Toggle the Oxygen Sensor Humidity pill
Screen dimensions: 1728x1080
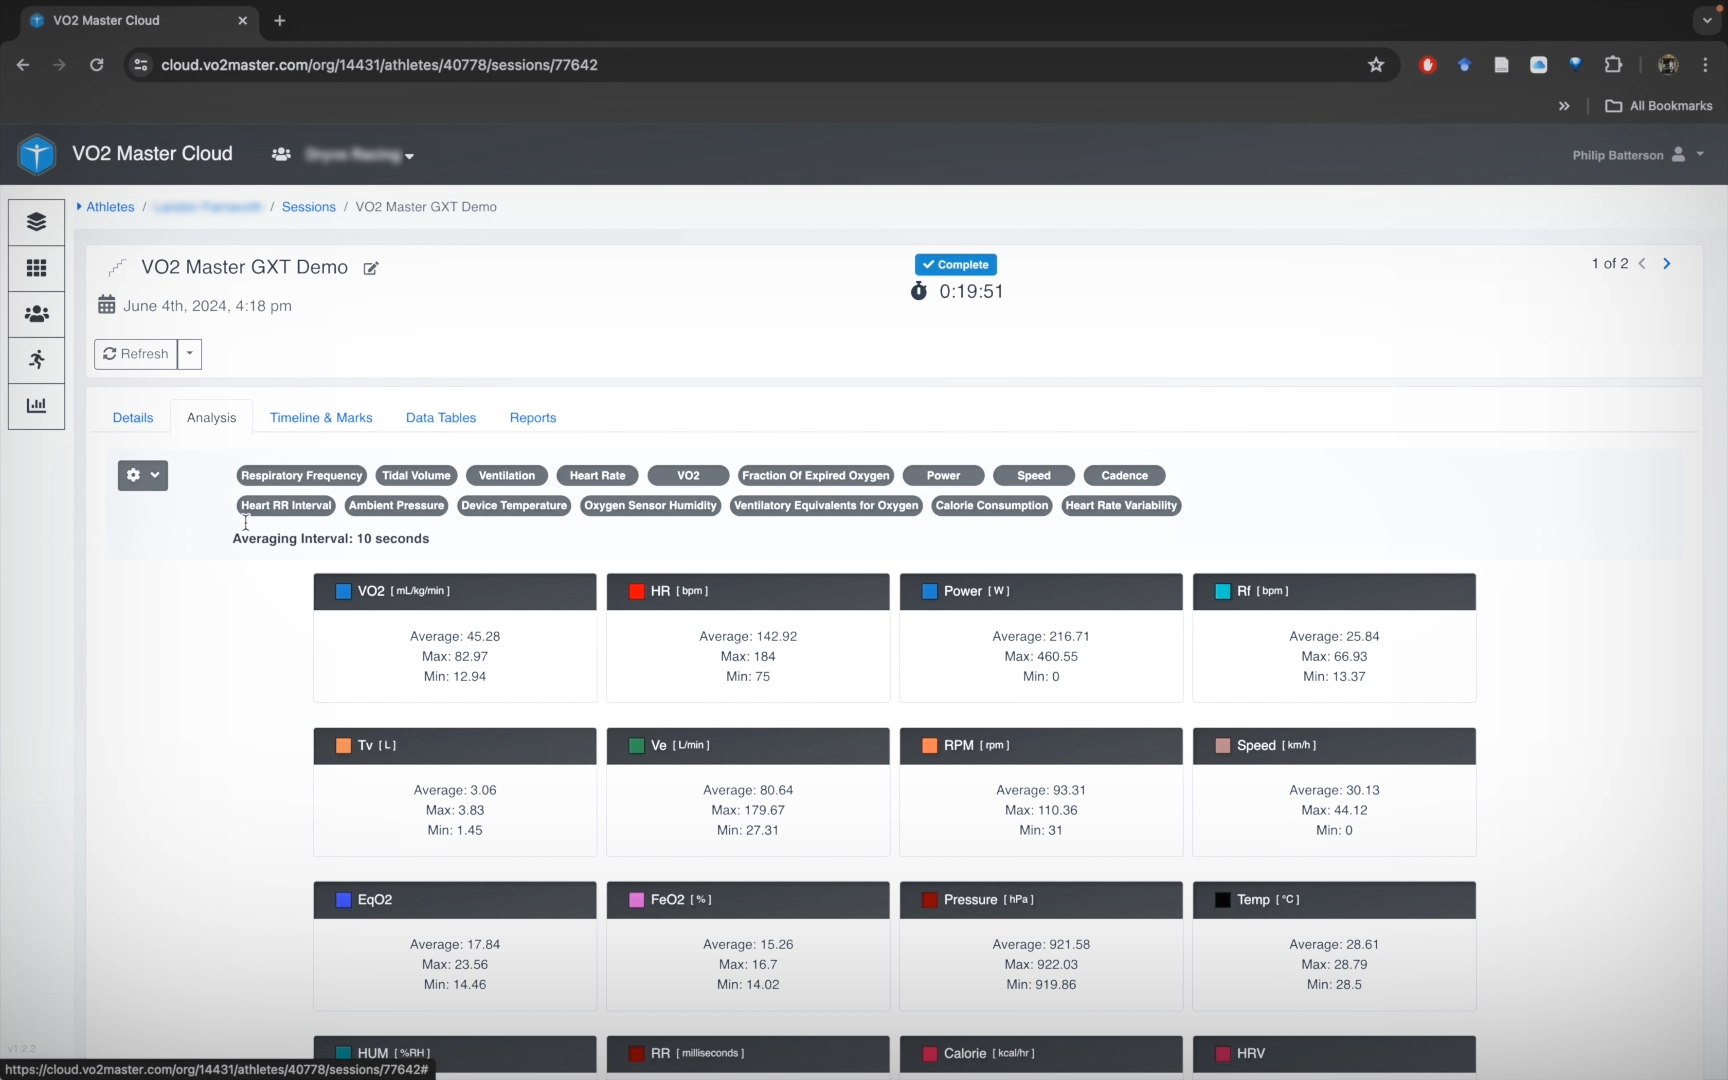click(651, 506)
